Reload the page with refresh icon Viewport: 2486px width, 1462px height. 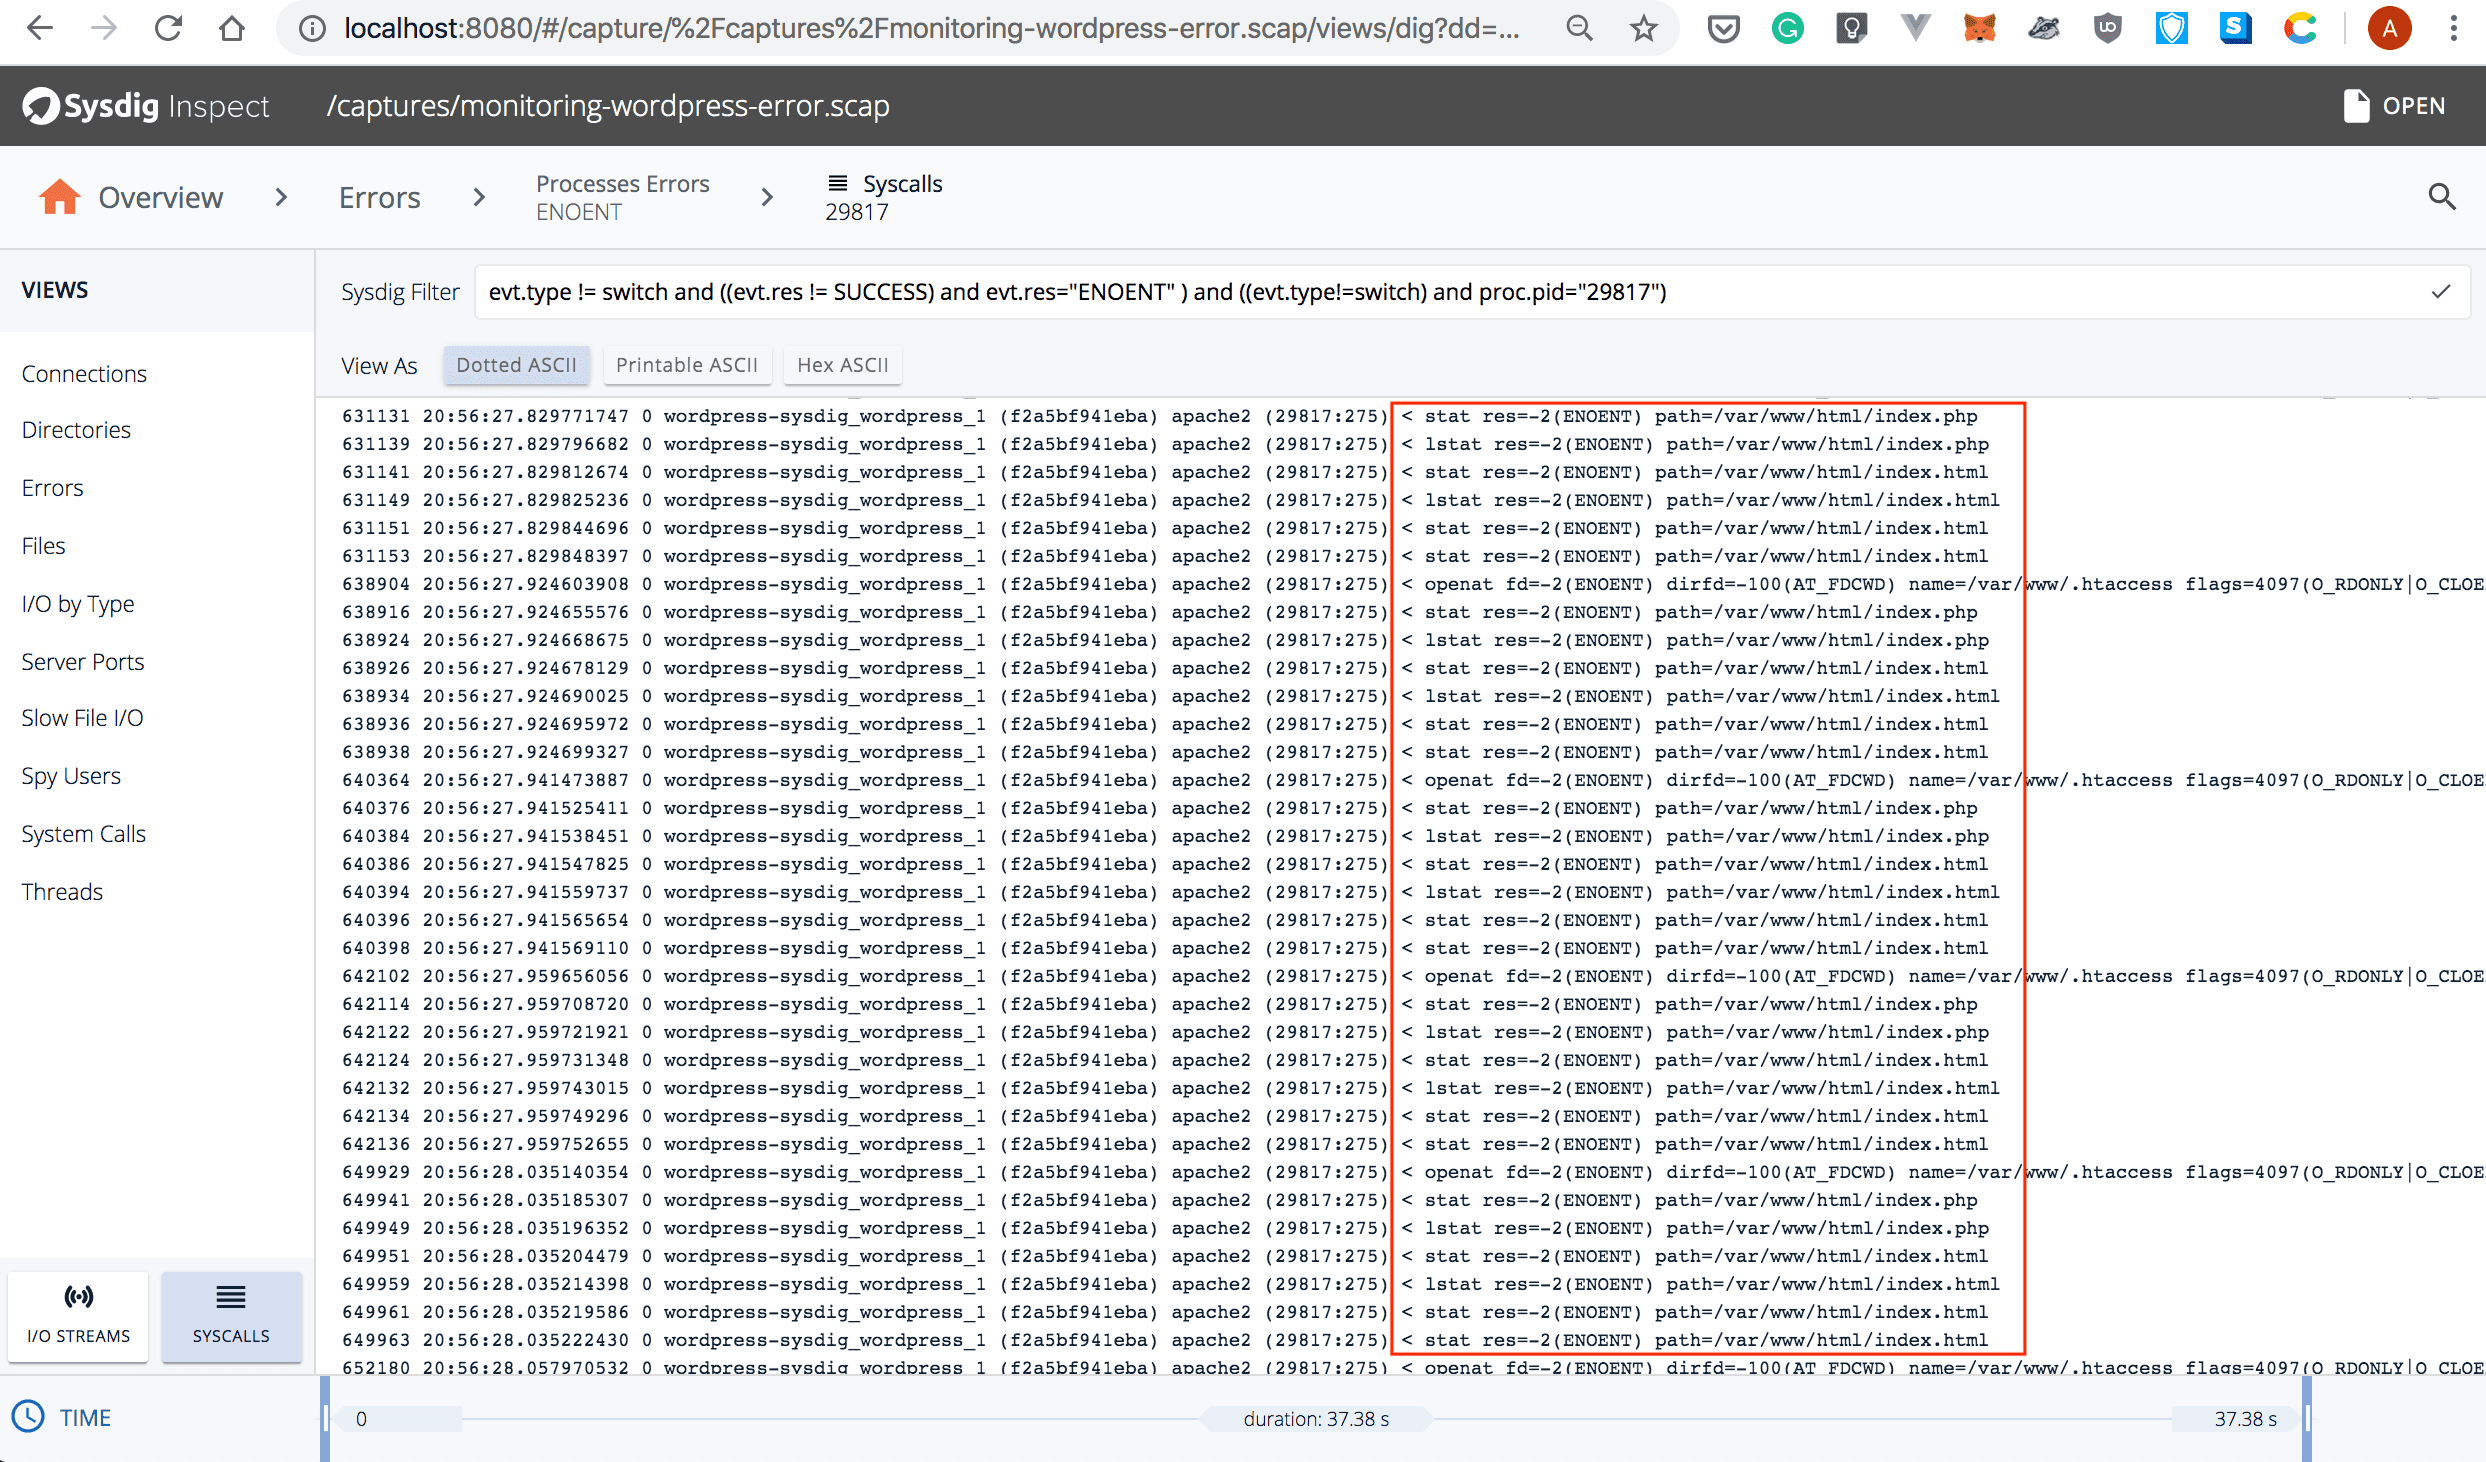168,28
